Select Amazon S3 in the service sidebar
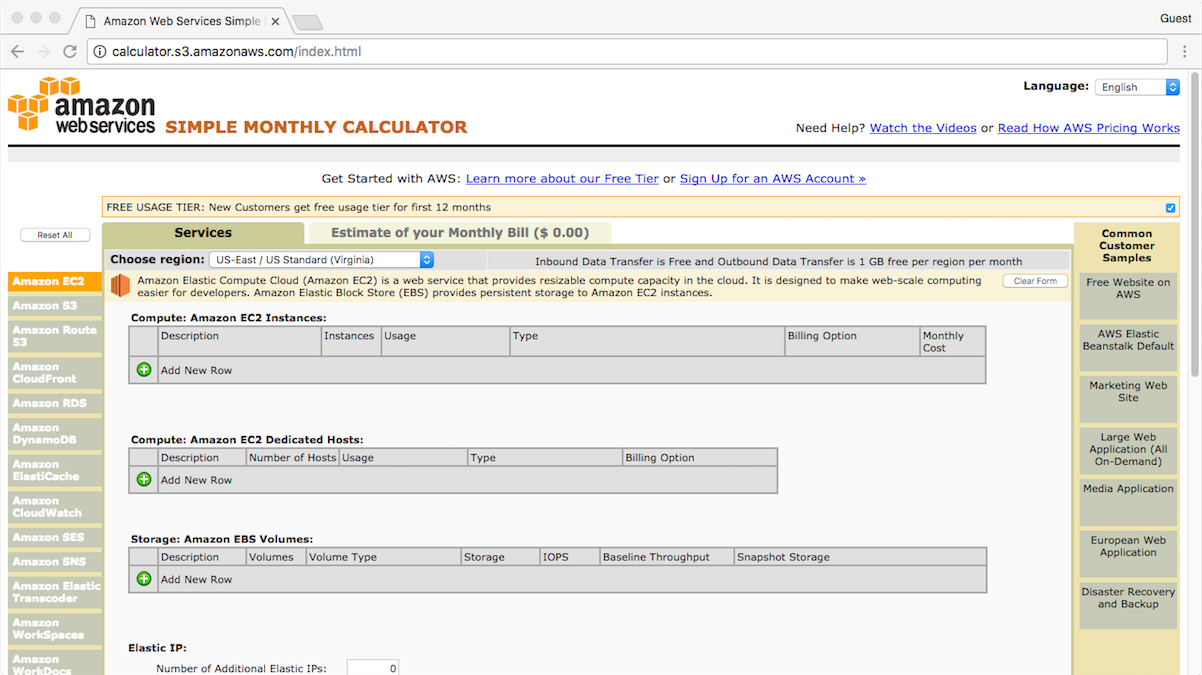The height and width of the screenshot is (675, 1202). [55, 306]
